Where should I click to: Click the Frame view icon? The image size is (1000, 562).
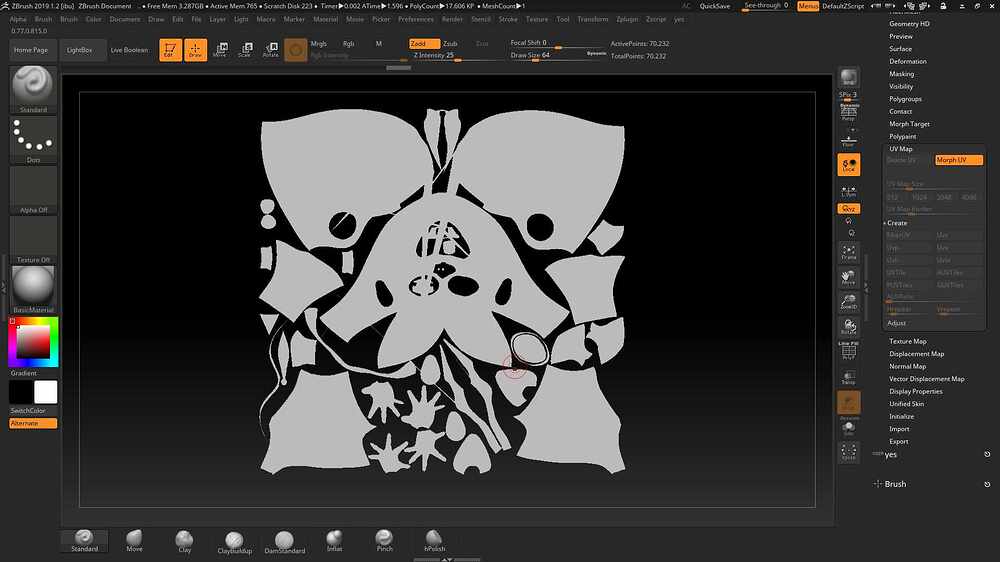click(848, 253)
